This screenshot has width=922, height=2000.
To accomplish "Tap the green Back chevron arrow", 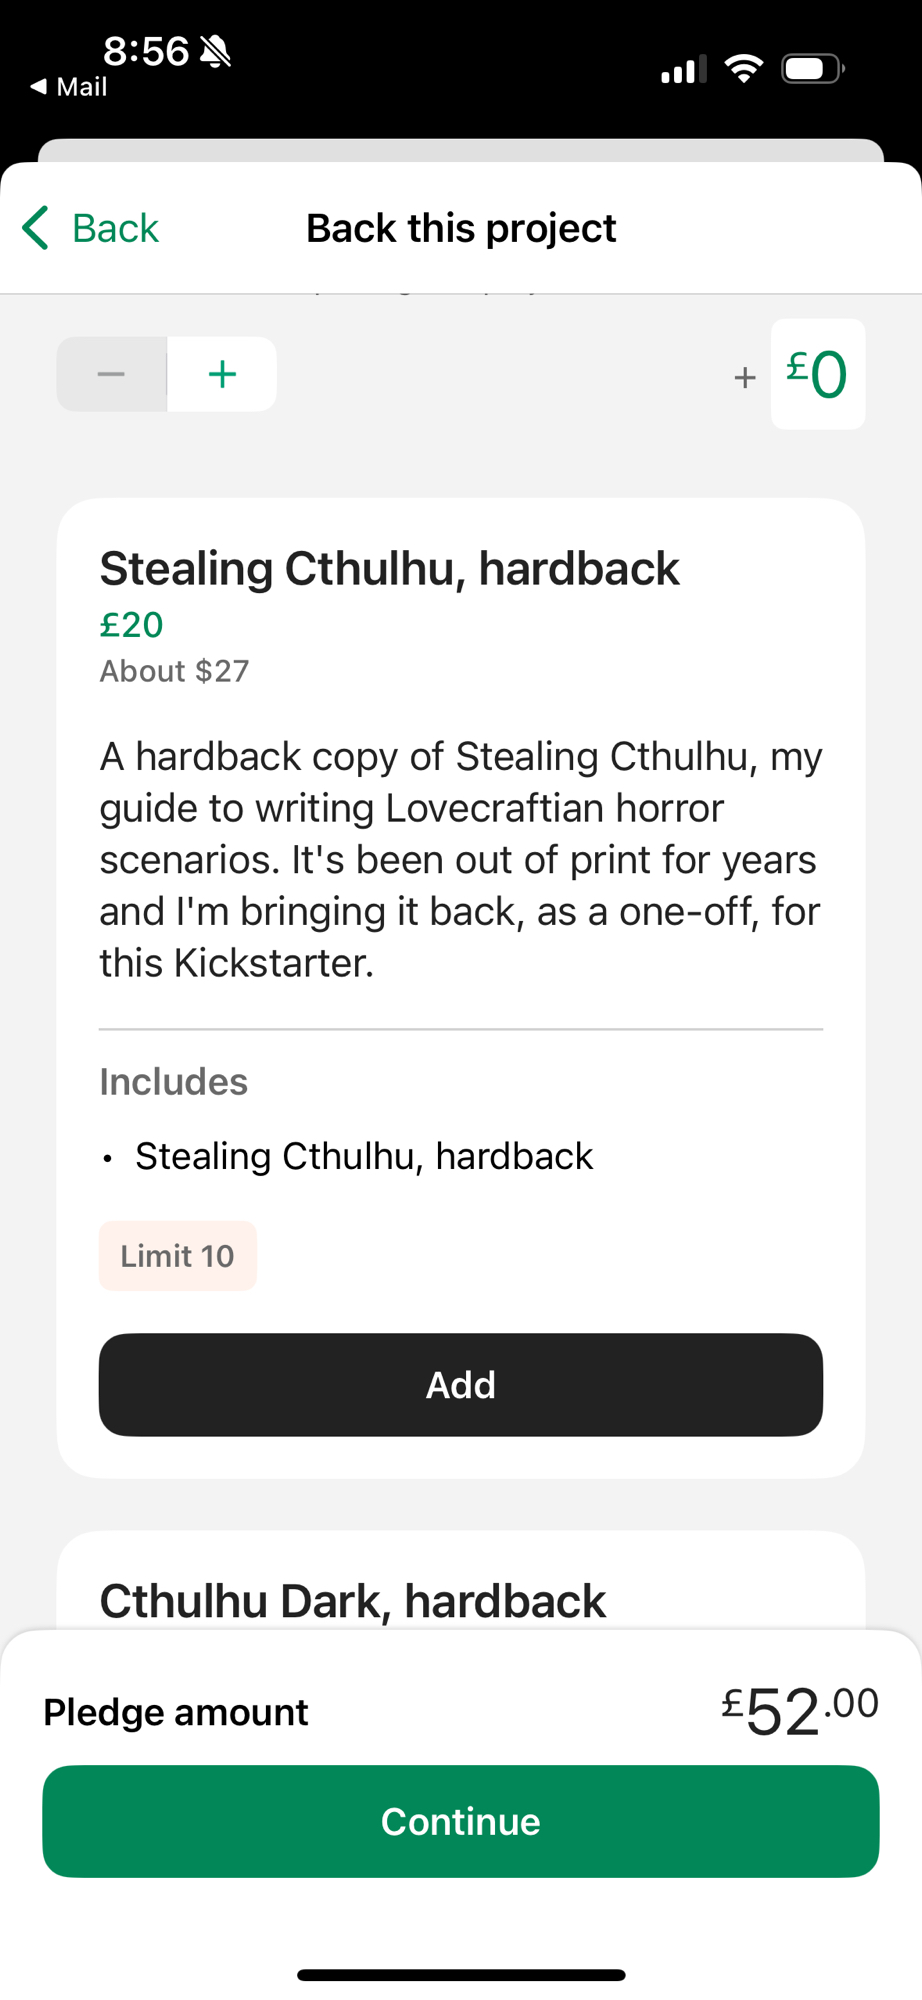I will tap(36, 228).
